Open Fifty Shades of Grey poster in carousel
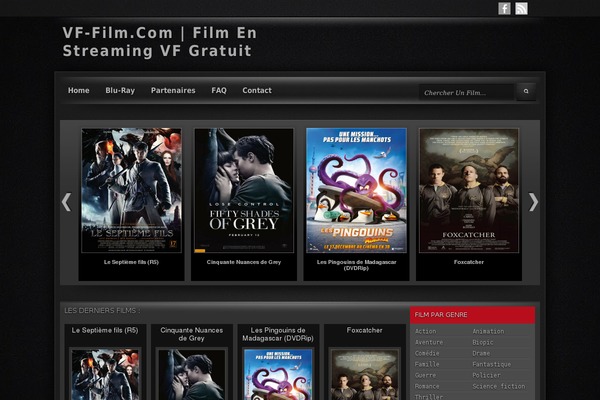The height and width of the screenshot is (400, 600). pyautogui.click(x=244, y=190)
